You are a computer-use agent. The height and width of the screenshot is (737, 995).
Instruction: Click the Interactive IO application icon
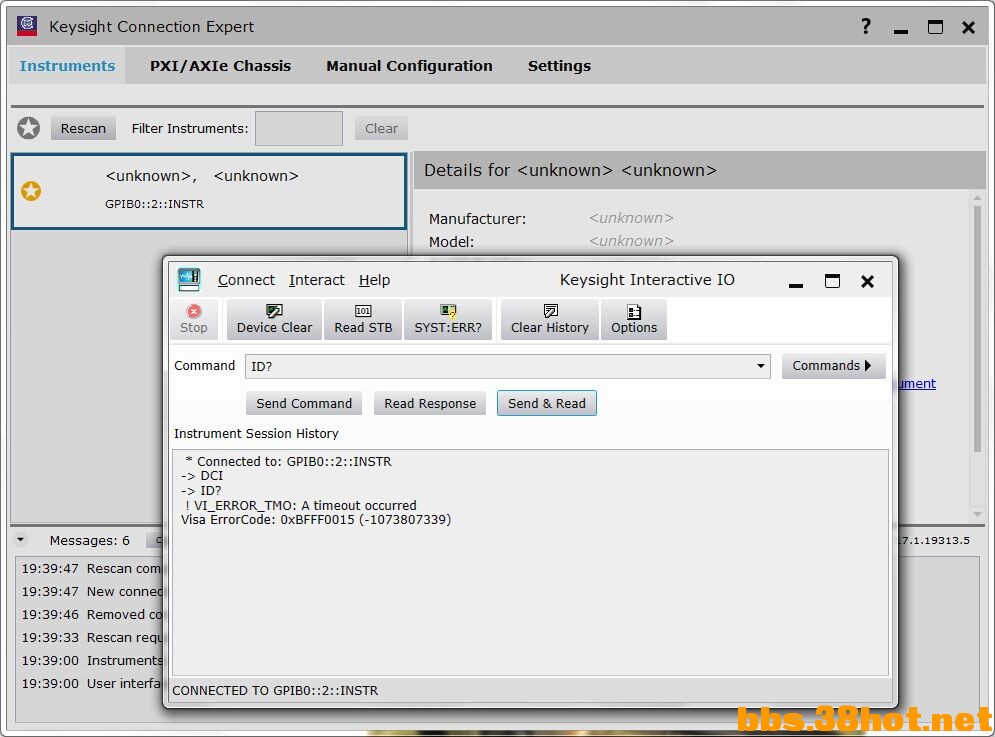[189, 280]
